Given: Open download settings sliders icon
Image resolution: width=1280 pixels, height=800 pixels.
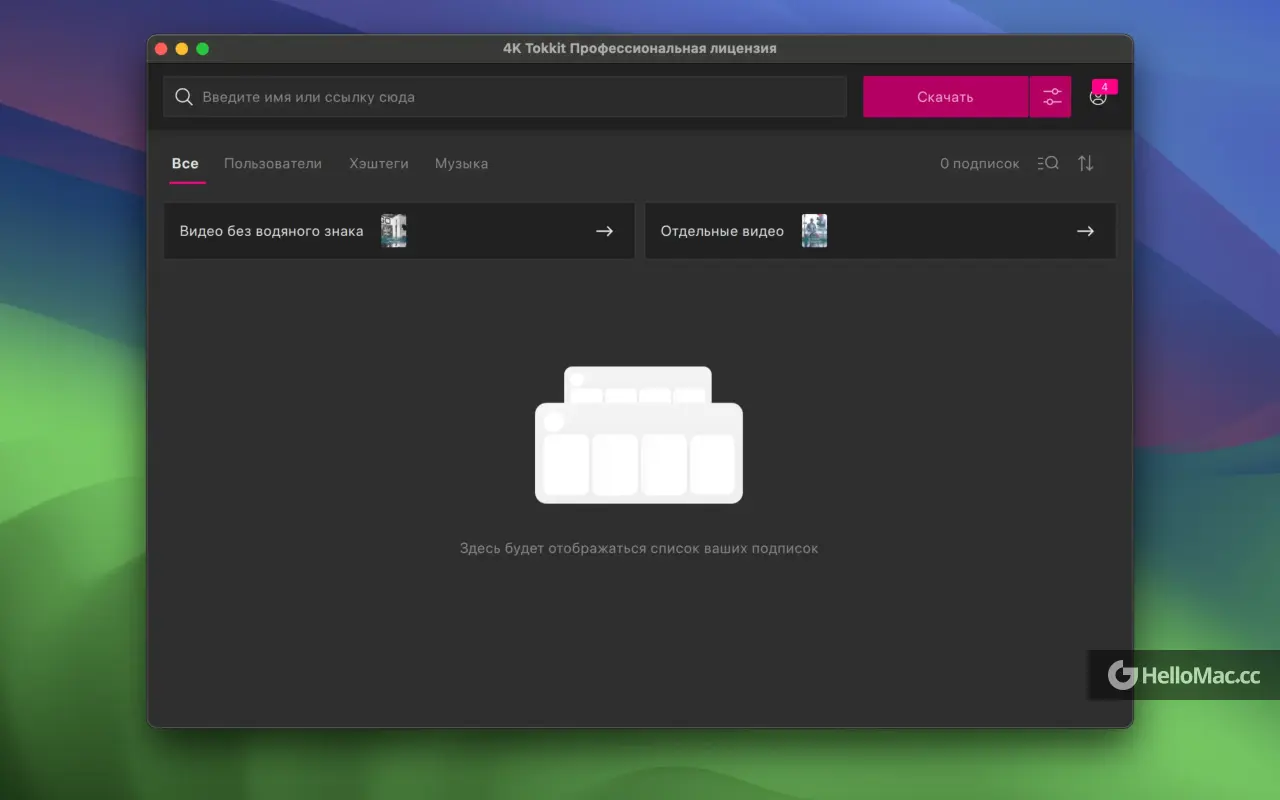Looking at the screenshot, I should tap(1051, 97).
